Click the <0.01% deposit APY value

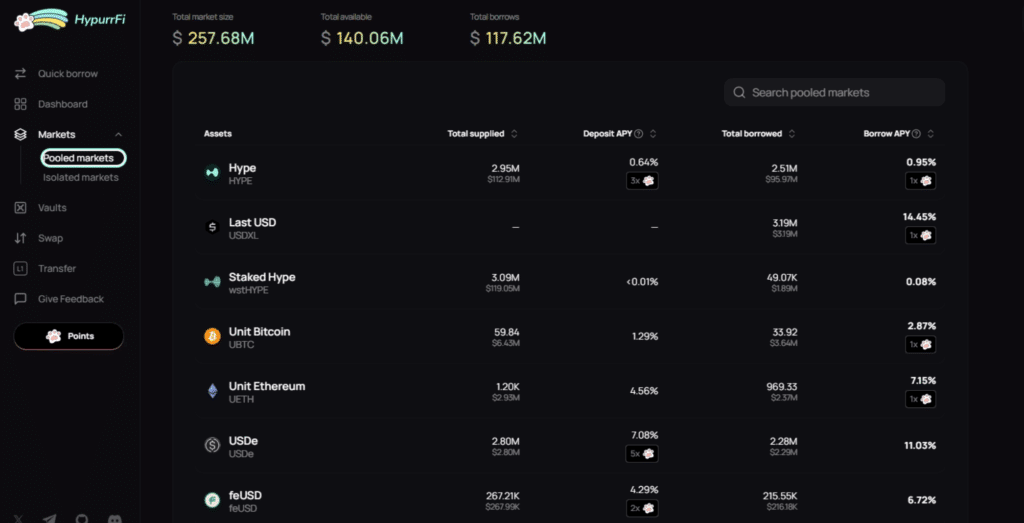(x=642, y=282)
